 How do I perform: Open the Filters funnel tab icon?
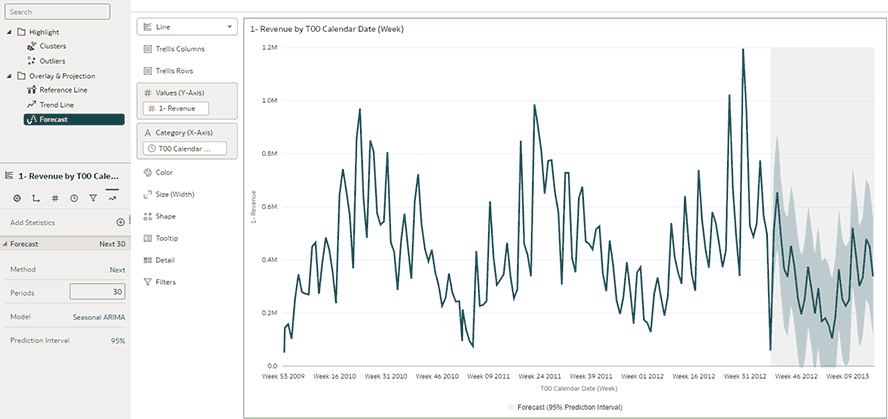[x=93, y=198]
